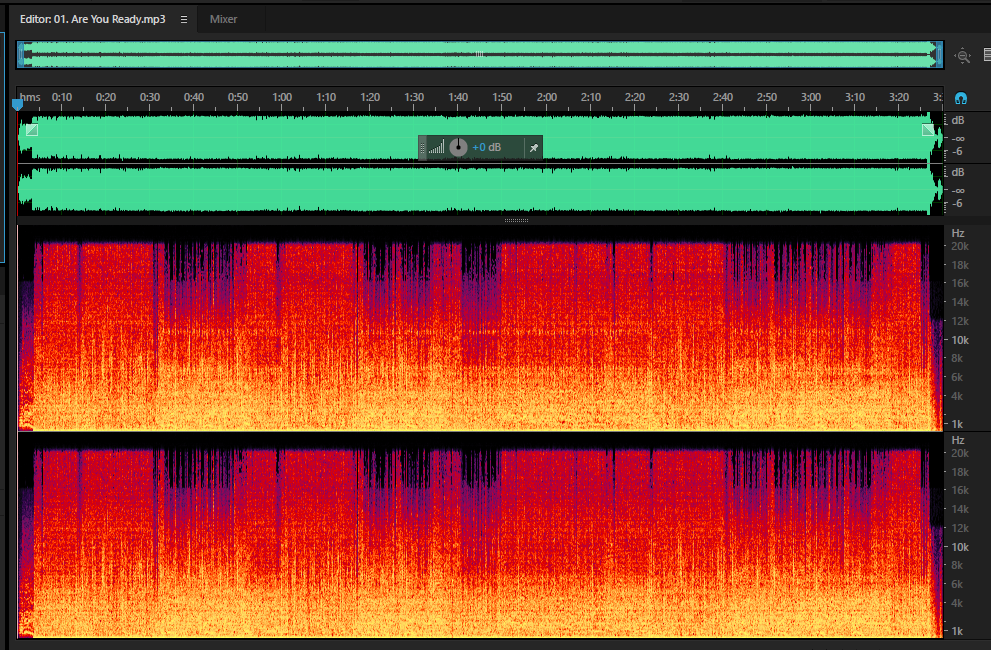This screenshot has width=991, height=650.
Task: Click the fade-out handle at waveform end
Action: click(x=928, y=130)
